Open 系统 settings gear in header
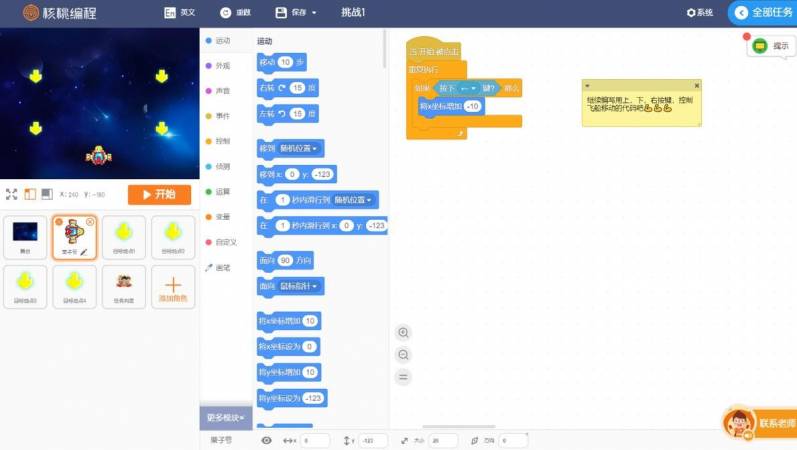This screenshot has width=797, height=450. pyautogui.click(x=699, y=13)
